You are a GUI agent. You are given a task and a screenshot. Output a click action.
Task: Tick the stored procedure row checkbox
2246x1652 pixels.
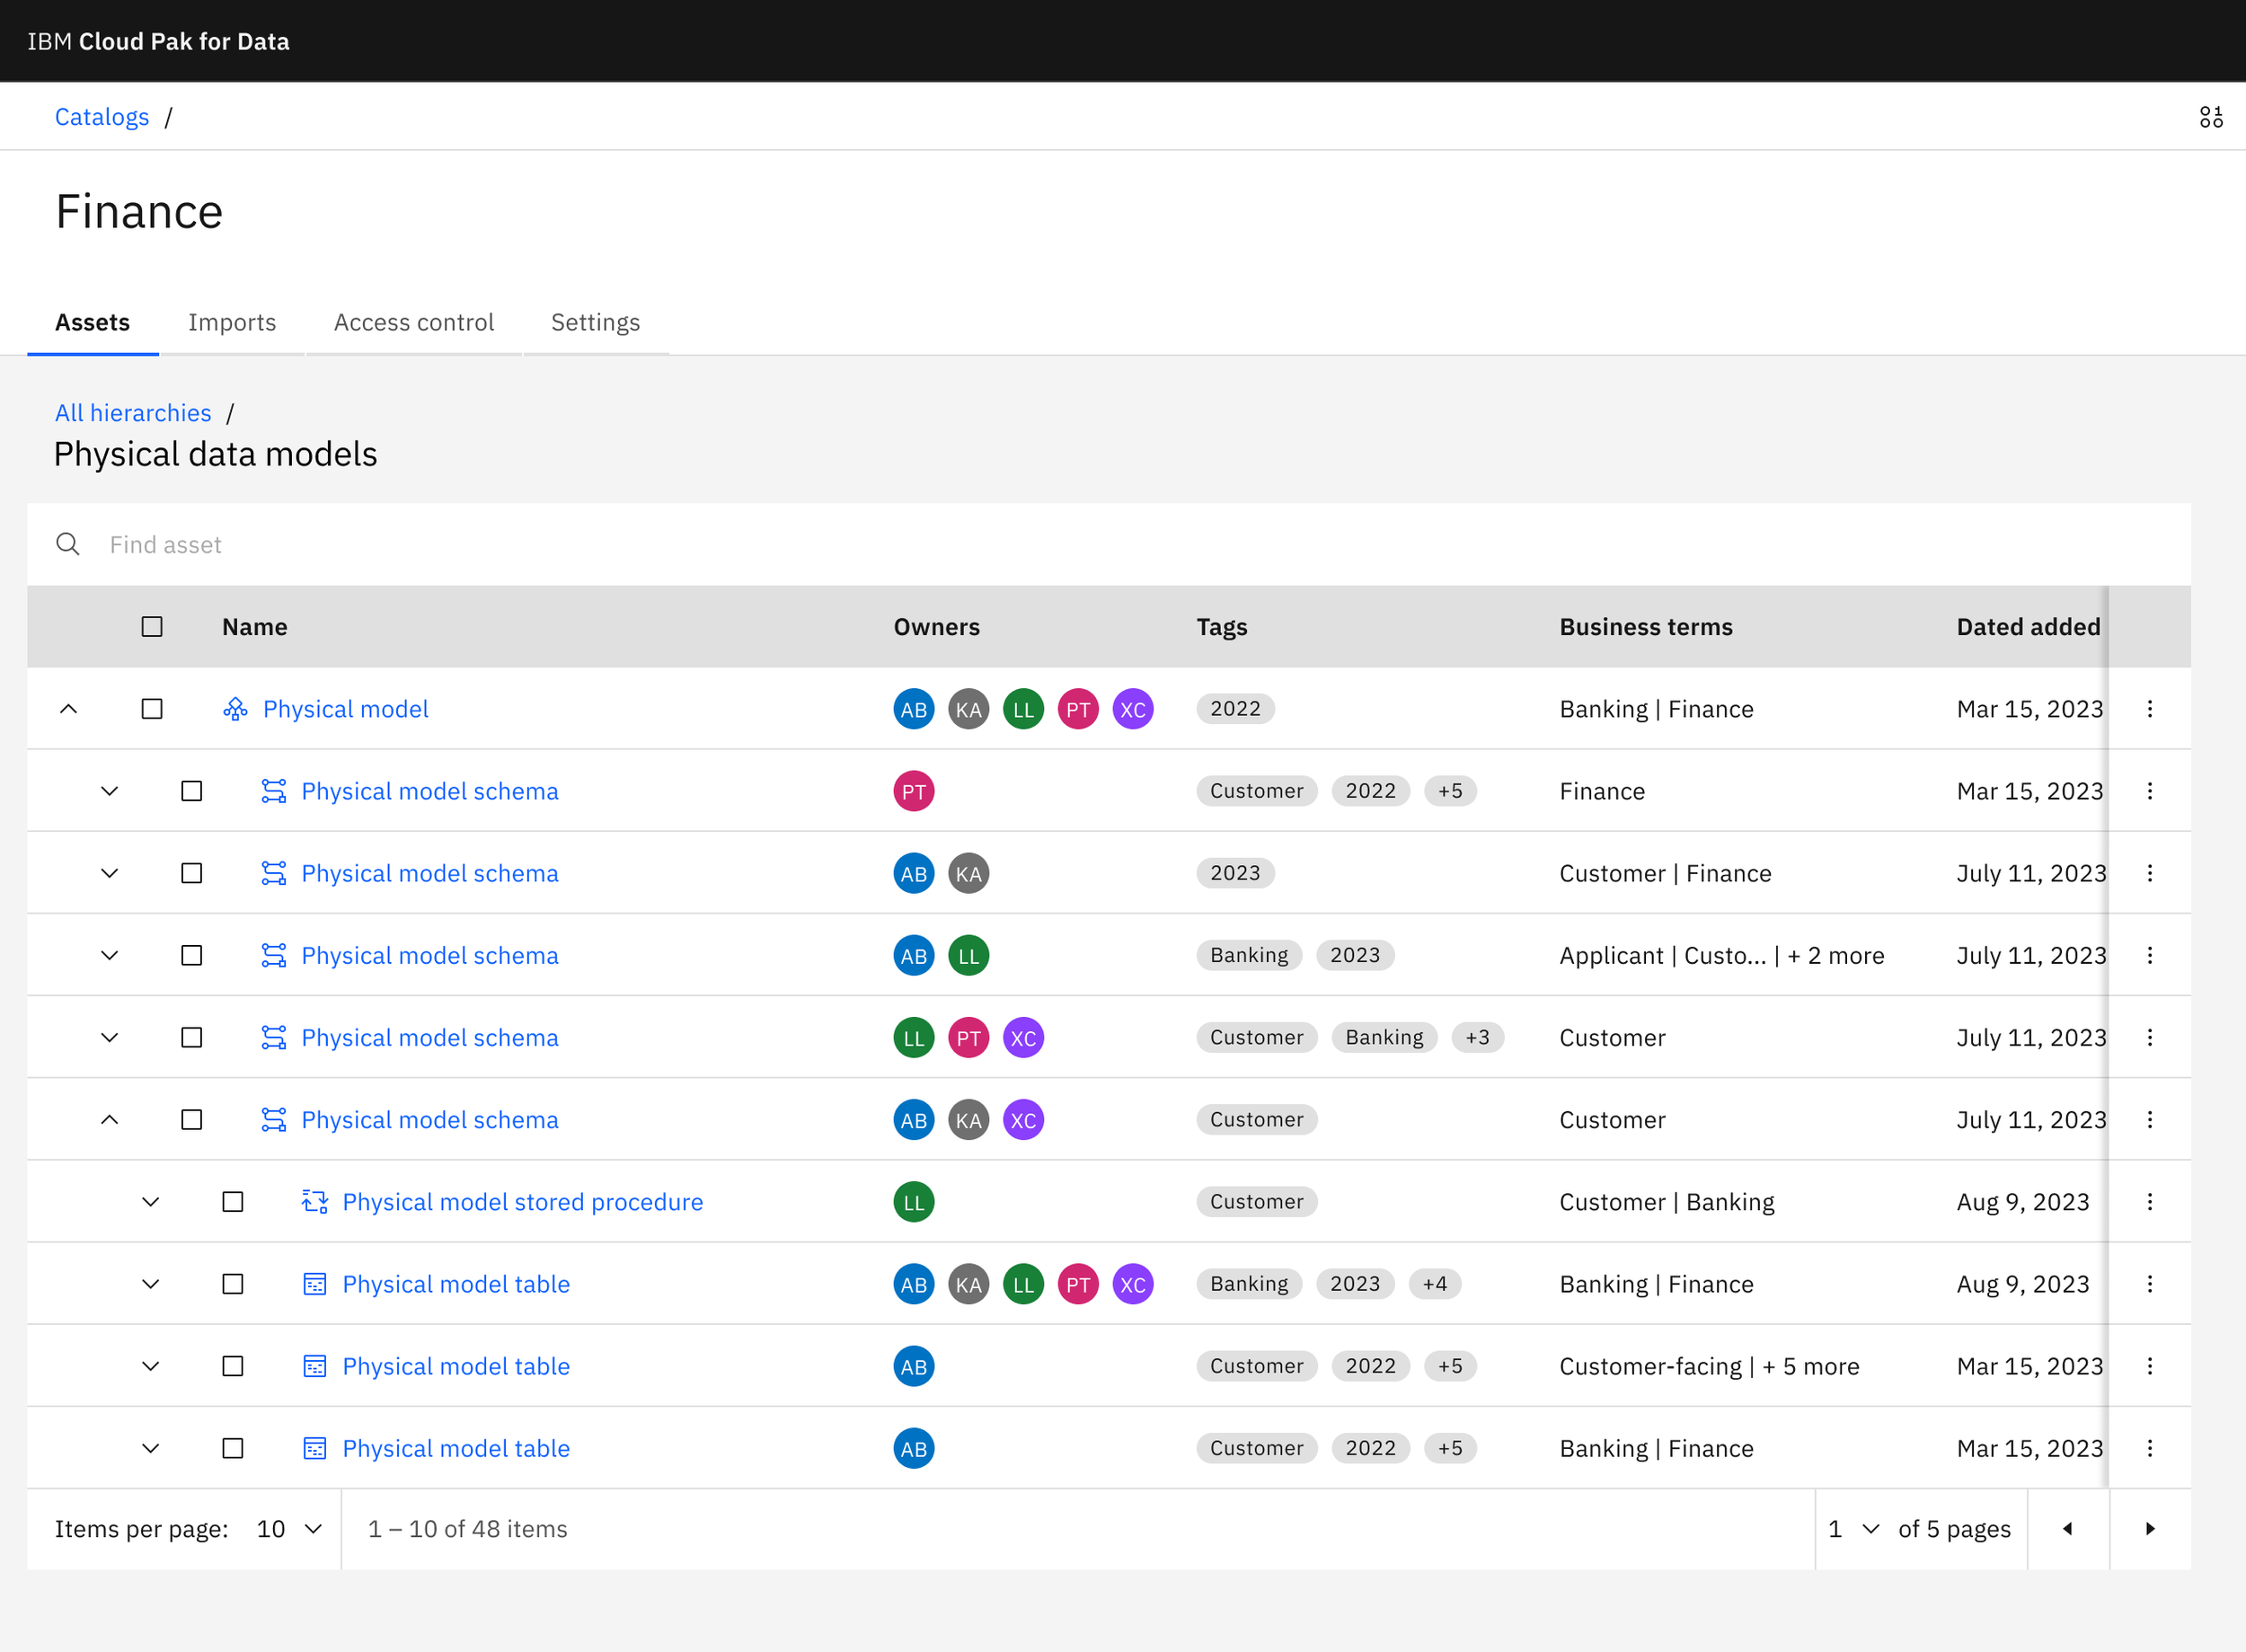click(x=233, y=1202)
